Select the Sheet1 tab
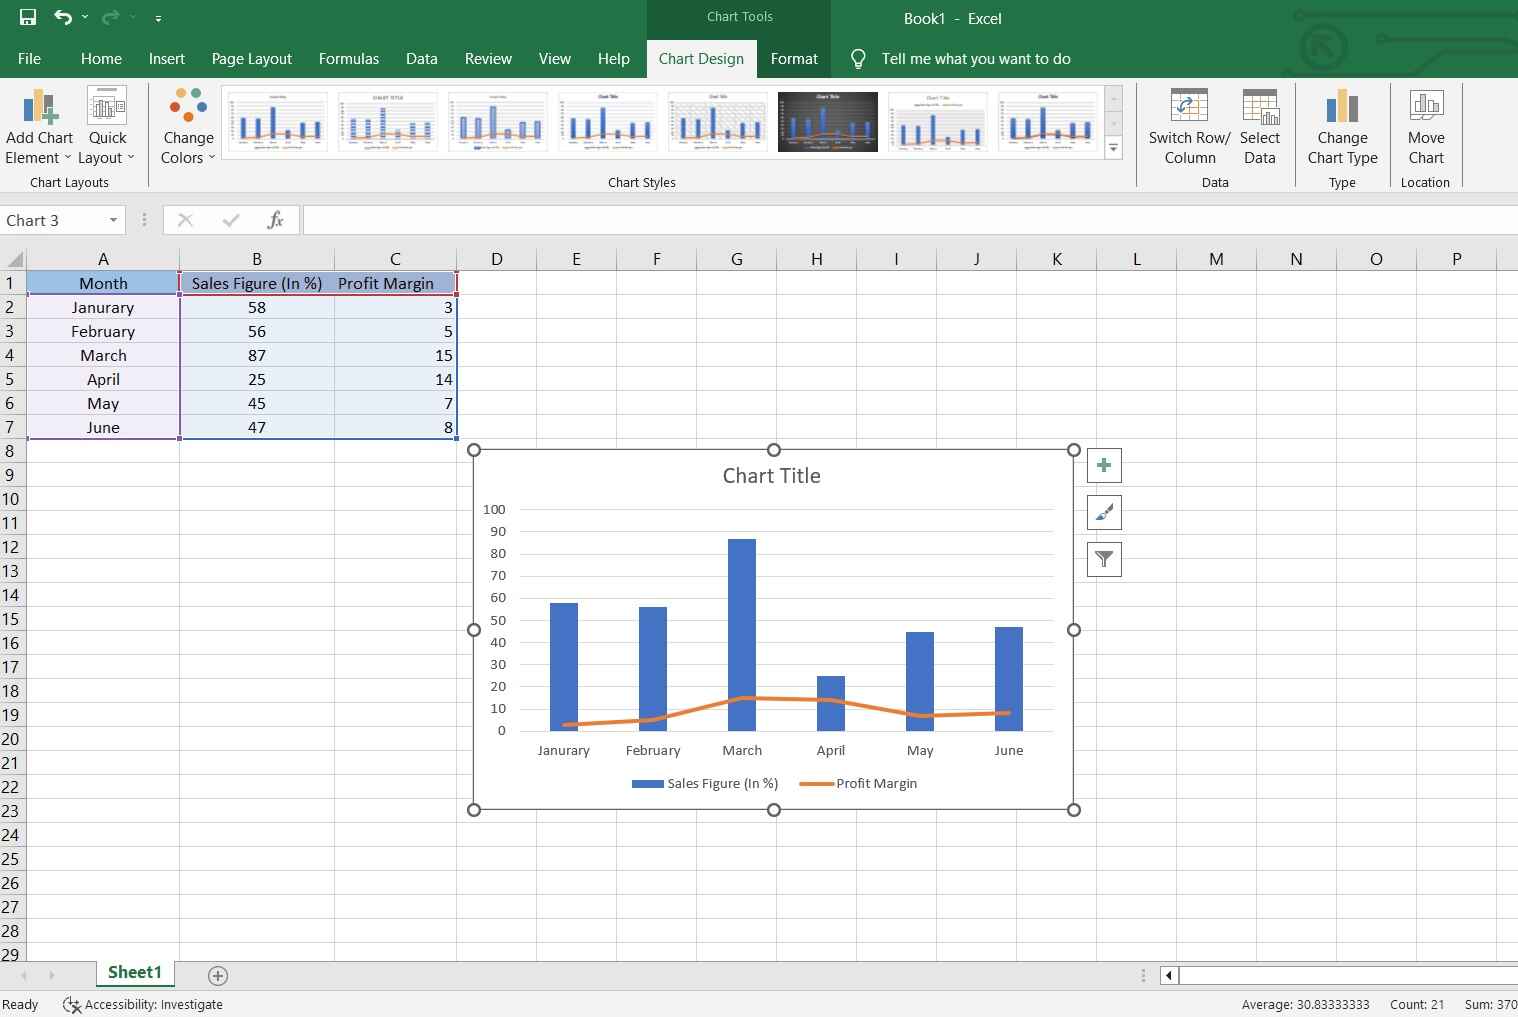 pyautogui.click(x=134, y=972)
